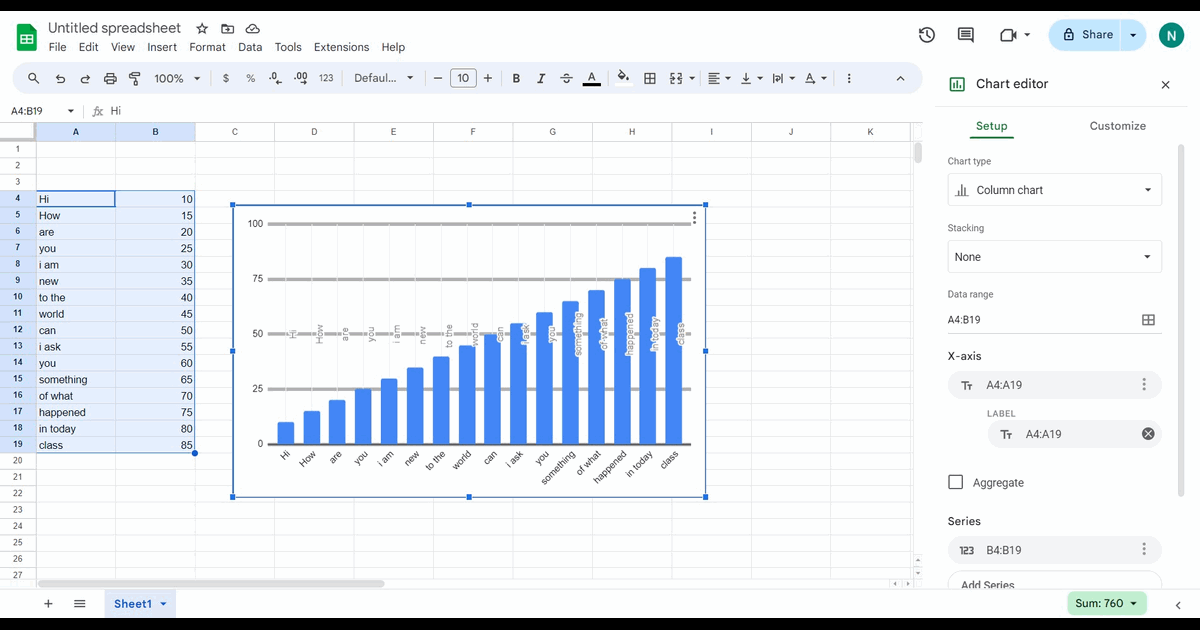Viewport: 1200px width, 630px height.
Task: Open the search menus magnifier icon
Action: coord(33,78)
